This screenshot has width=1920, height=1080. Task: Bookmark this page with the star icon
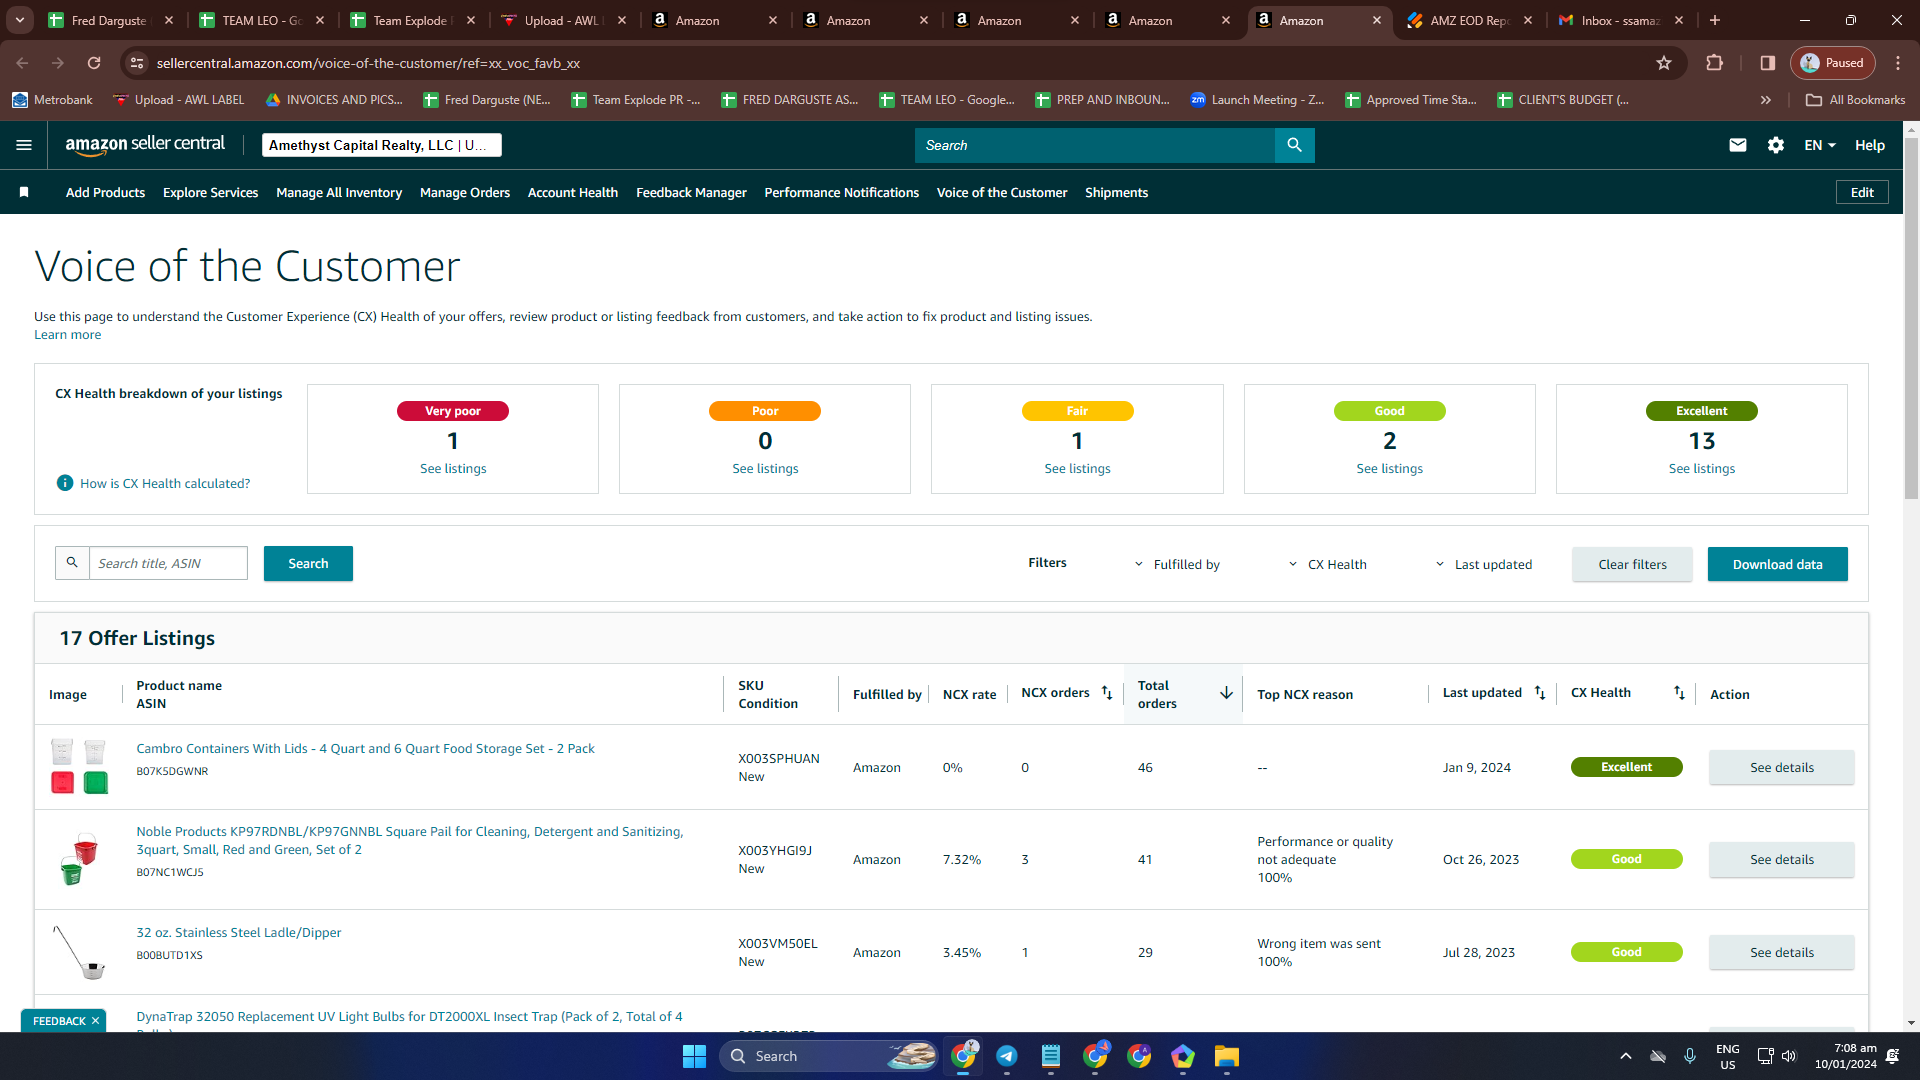[x=1664, y=63]
